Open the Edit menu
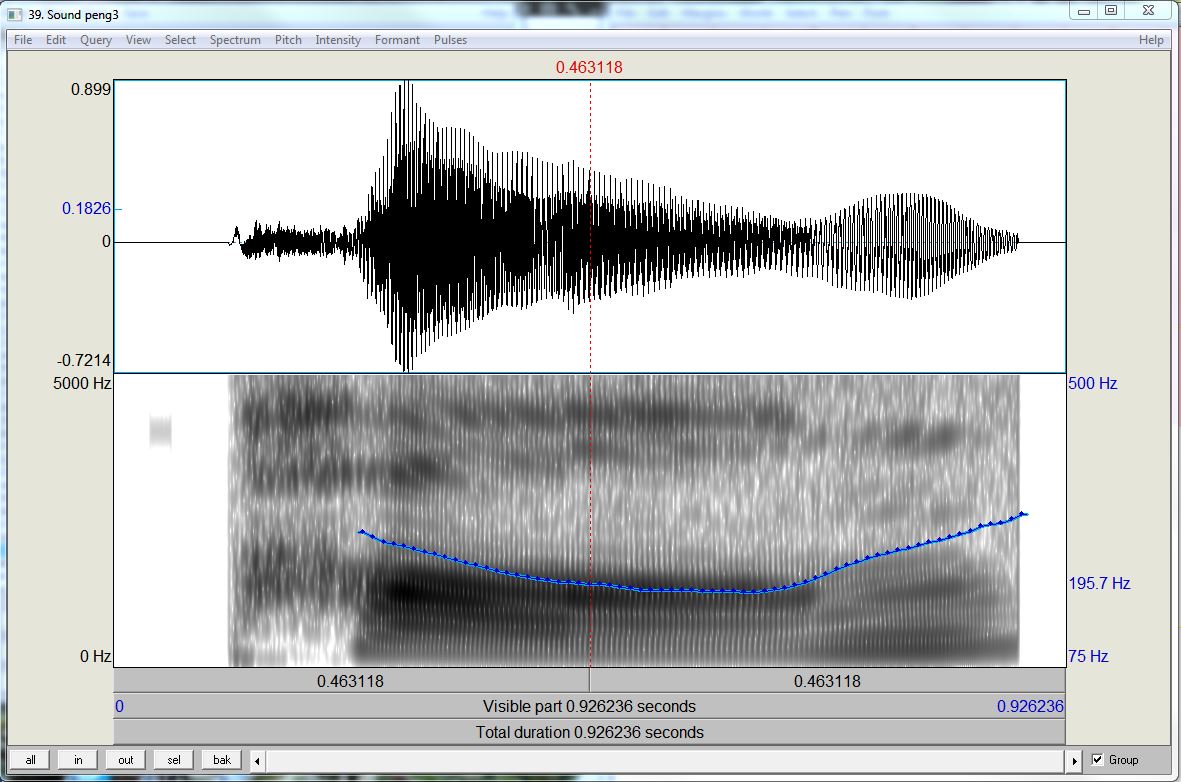The image size is (1181, 782). point(56,40)
